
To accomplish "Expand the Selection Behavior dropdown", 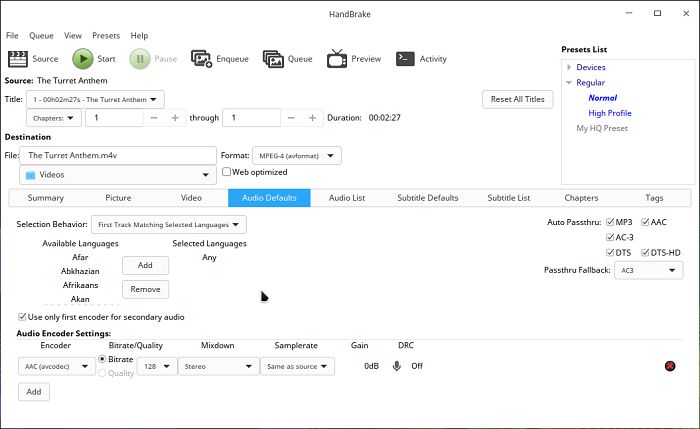I will click(x=168, y=225).
